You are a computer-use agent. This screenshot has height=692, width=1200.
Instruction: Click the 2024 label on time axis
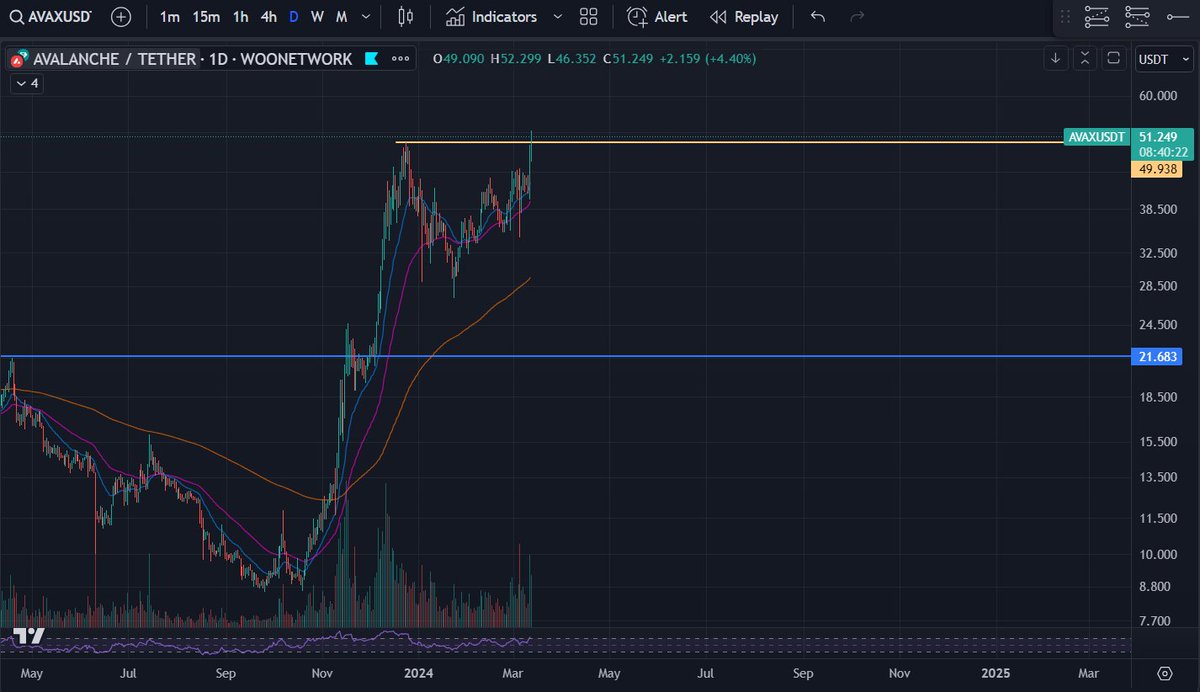(x=418, y=673)
